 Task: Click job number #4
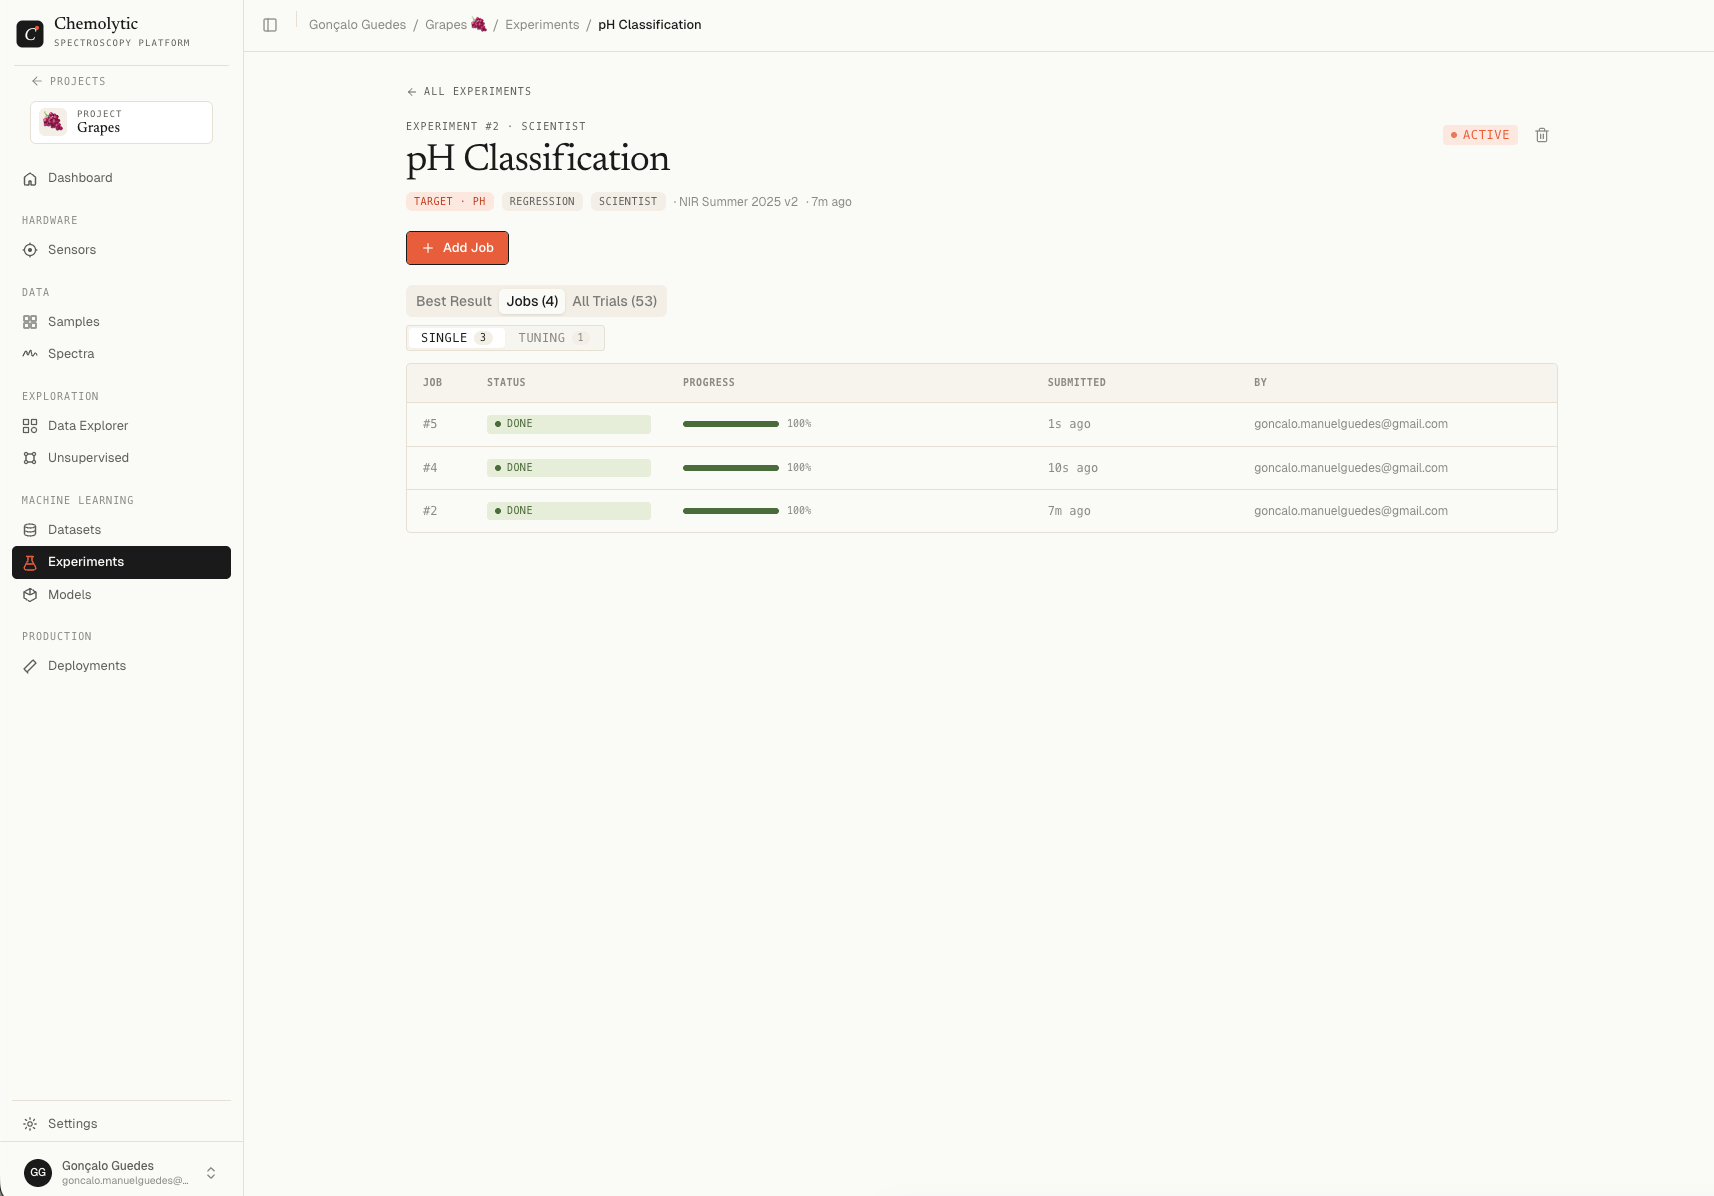pyautogui.click(x=430, y=468)
